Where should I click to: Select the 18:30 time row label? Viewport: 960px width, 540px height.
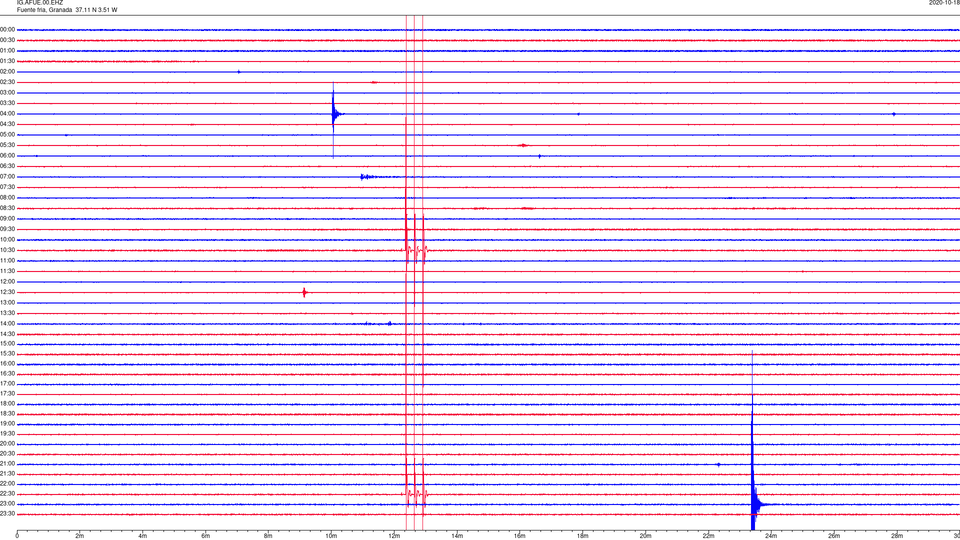(x=7, y=414)
